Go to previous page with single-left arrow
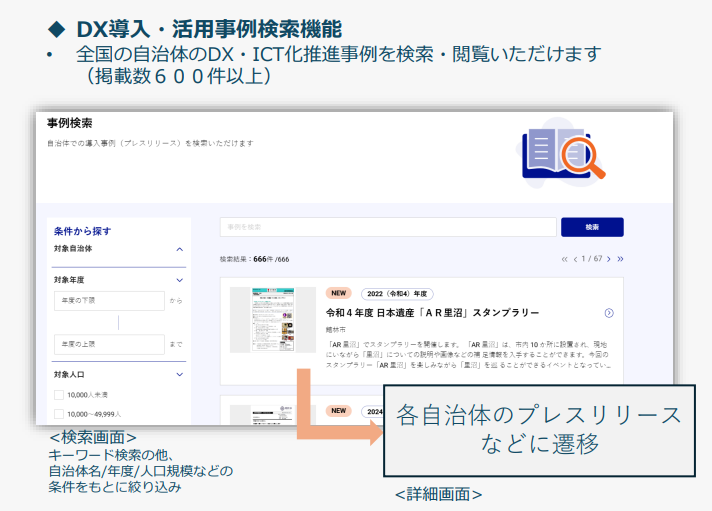The width and height of the screenshot is (712, 511). pyautogui.click(x=575, y=259)
